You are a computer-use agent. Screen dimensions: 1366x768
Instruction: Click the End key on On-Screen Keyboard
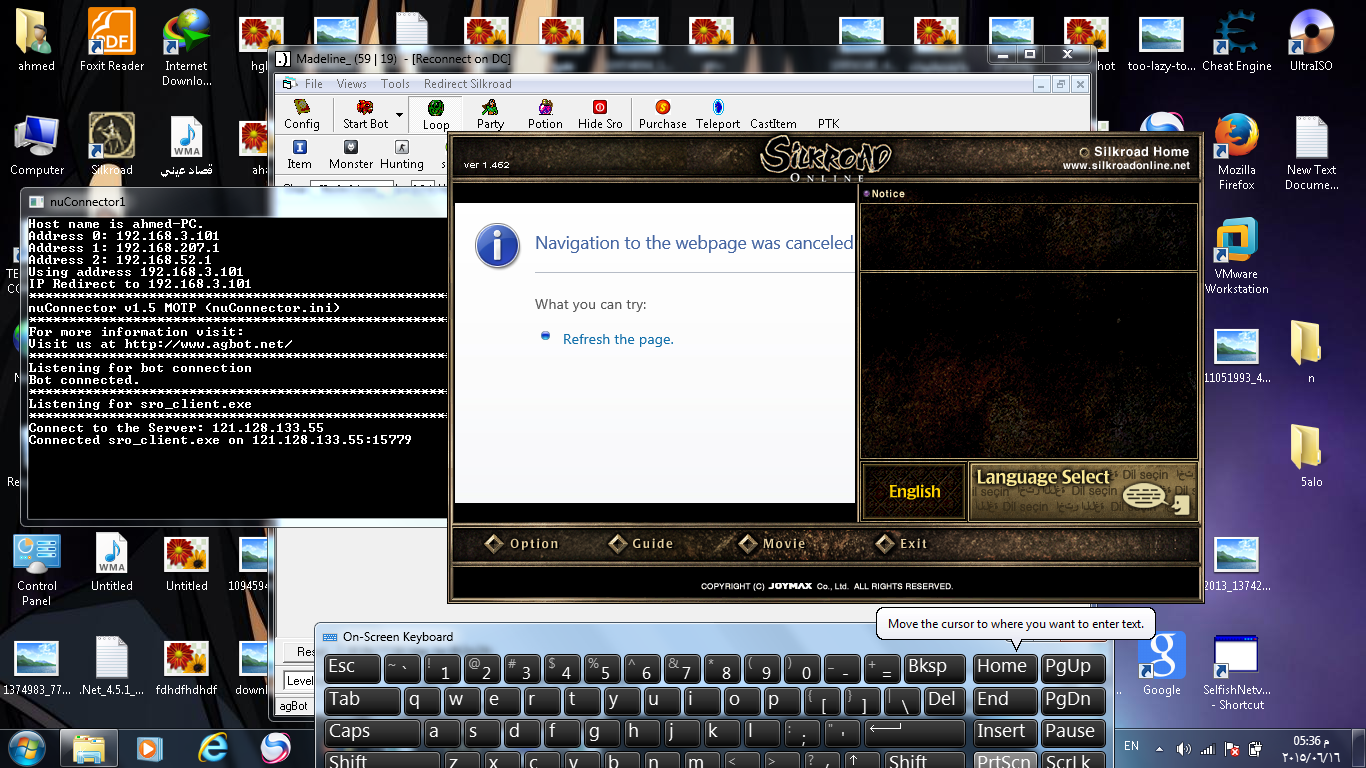click(x=1005, y=700)
